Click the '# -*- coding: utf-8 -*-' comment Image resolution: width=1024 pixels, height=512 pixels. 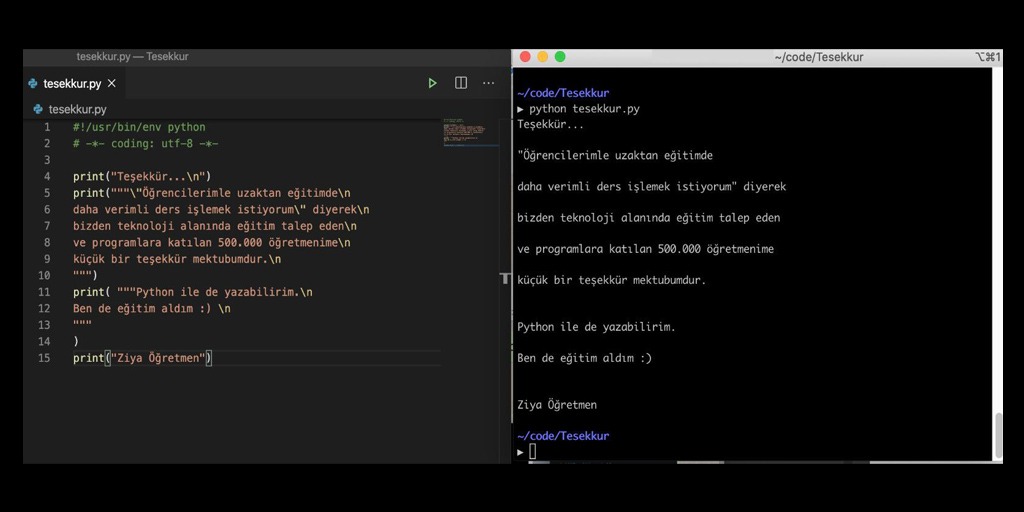click(146, 144)
